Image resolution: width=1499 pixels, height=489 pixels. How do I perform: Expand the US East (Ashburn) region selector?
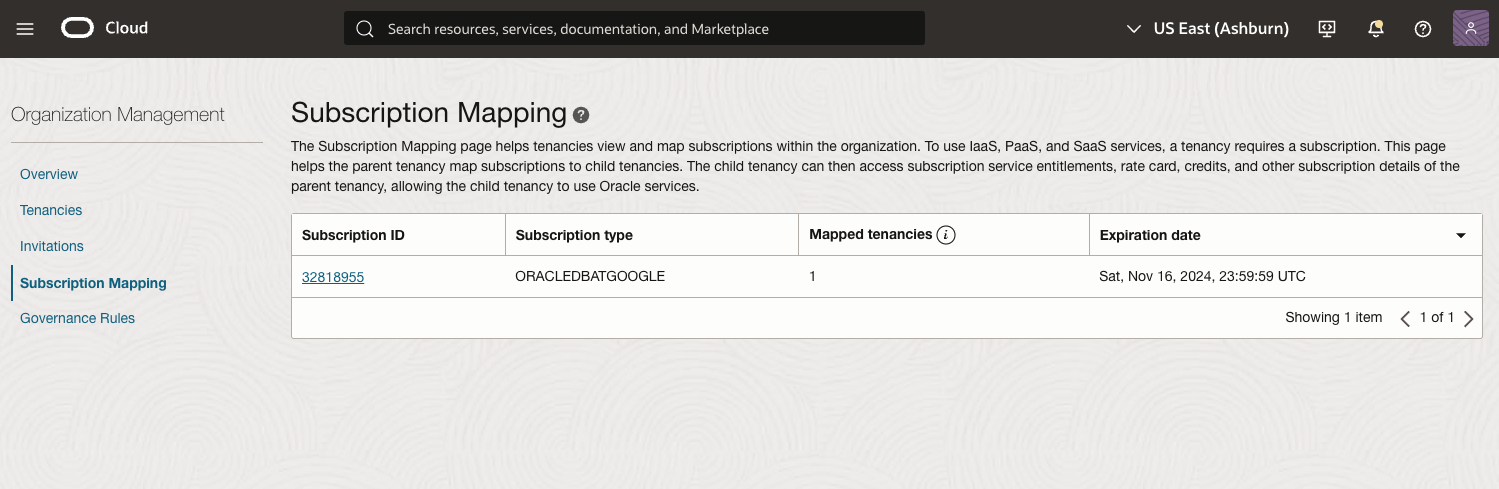click(x=1207, y=29)
